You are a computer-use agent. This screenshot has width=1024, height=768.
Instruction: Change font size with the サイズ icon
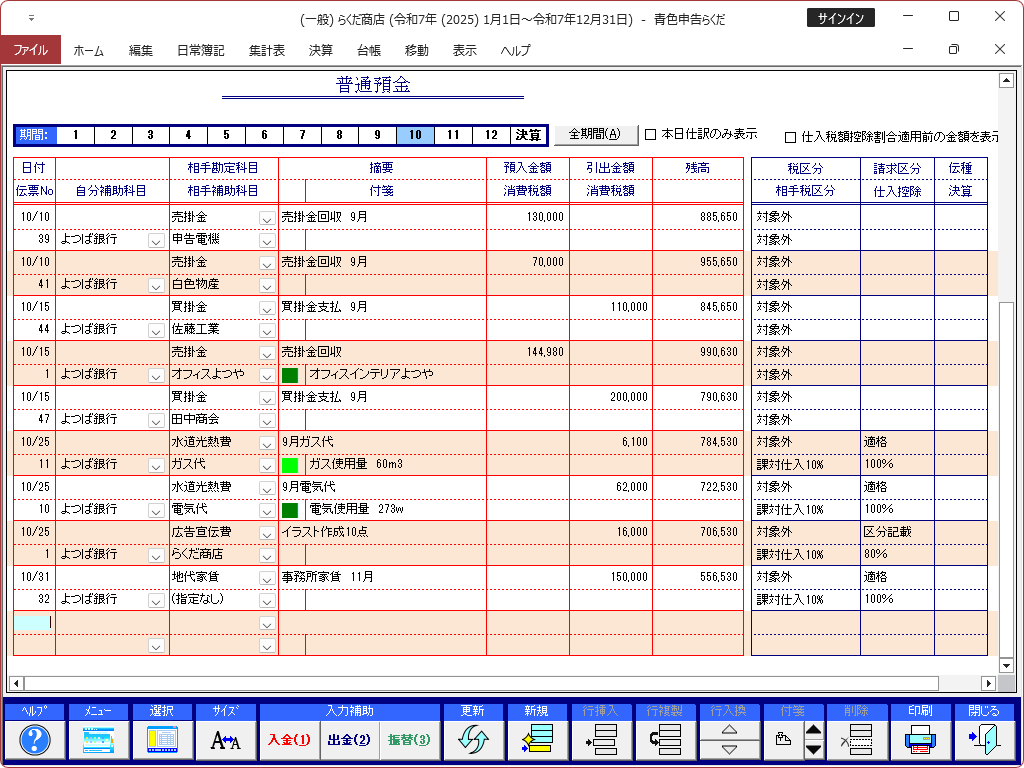pyautogui.click(x=226, y=740)
